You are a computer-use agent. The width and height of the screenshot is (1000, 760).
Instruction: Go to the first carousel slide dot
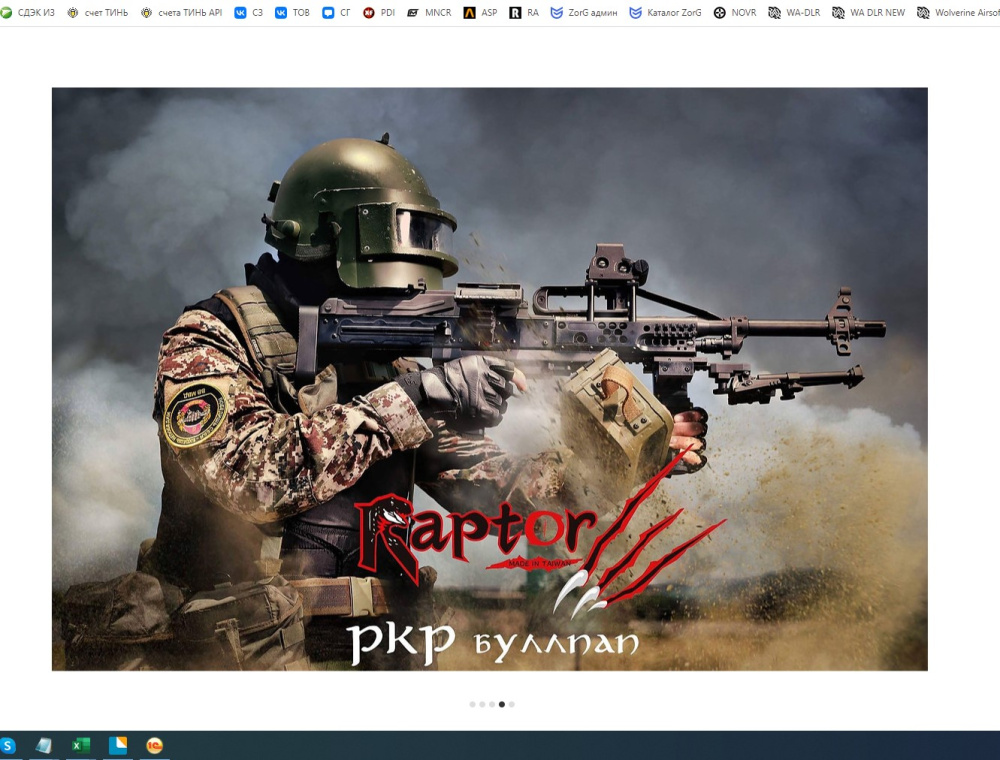click(473, 705)
